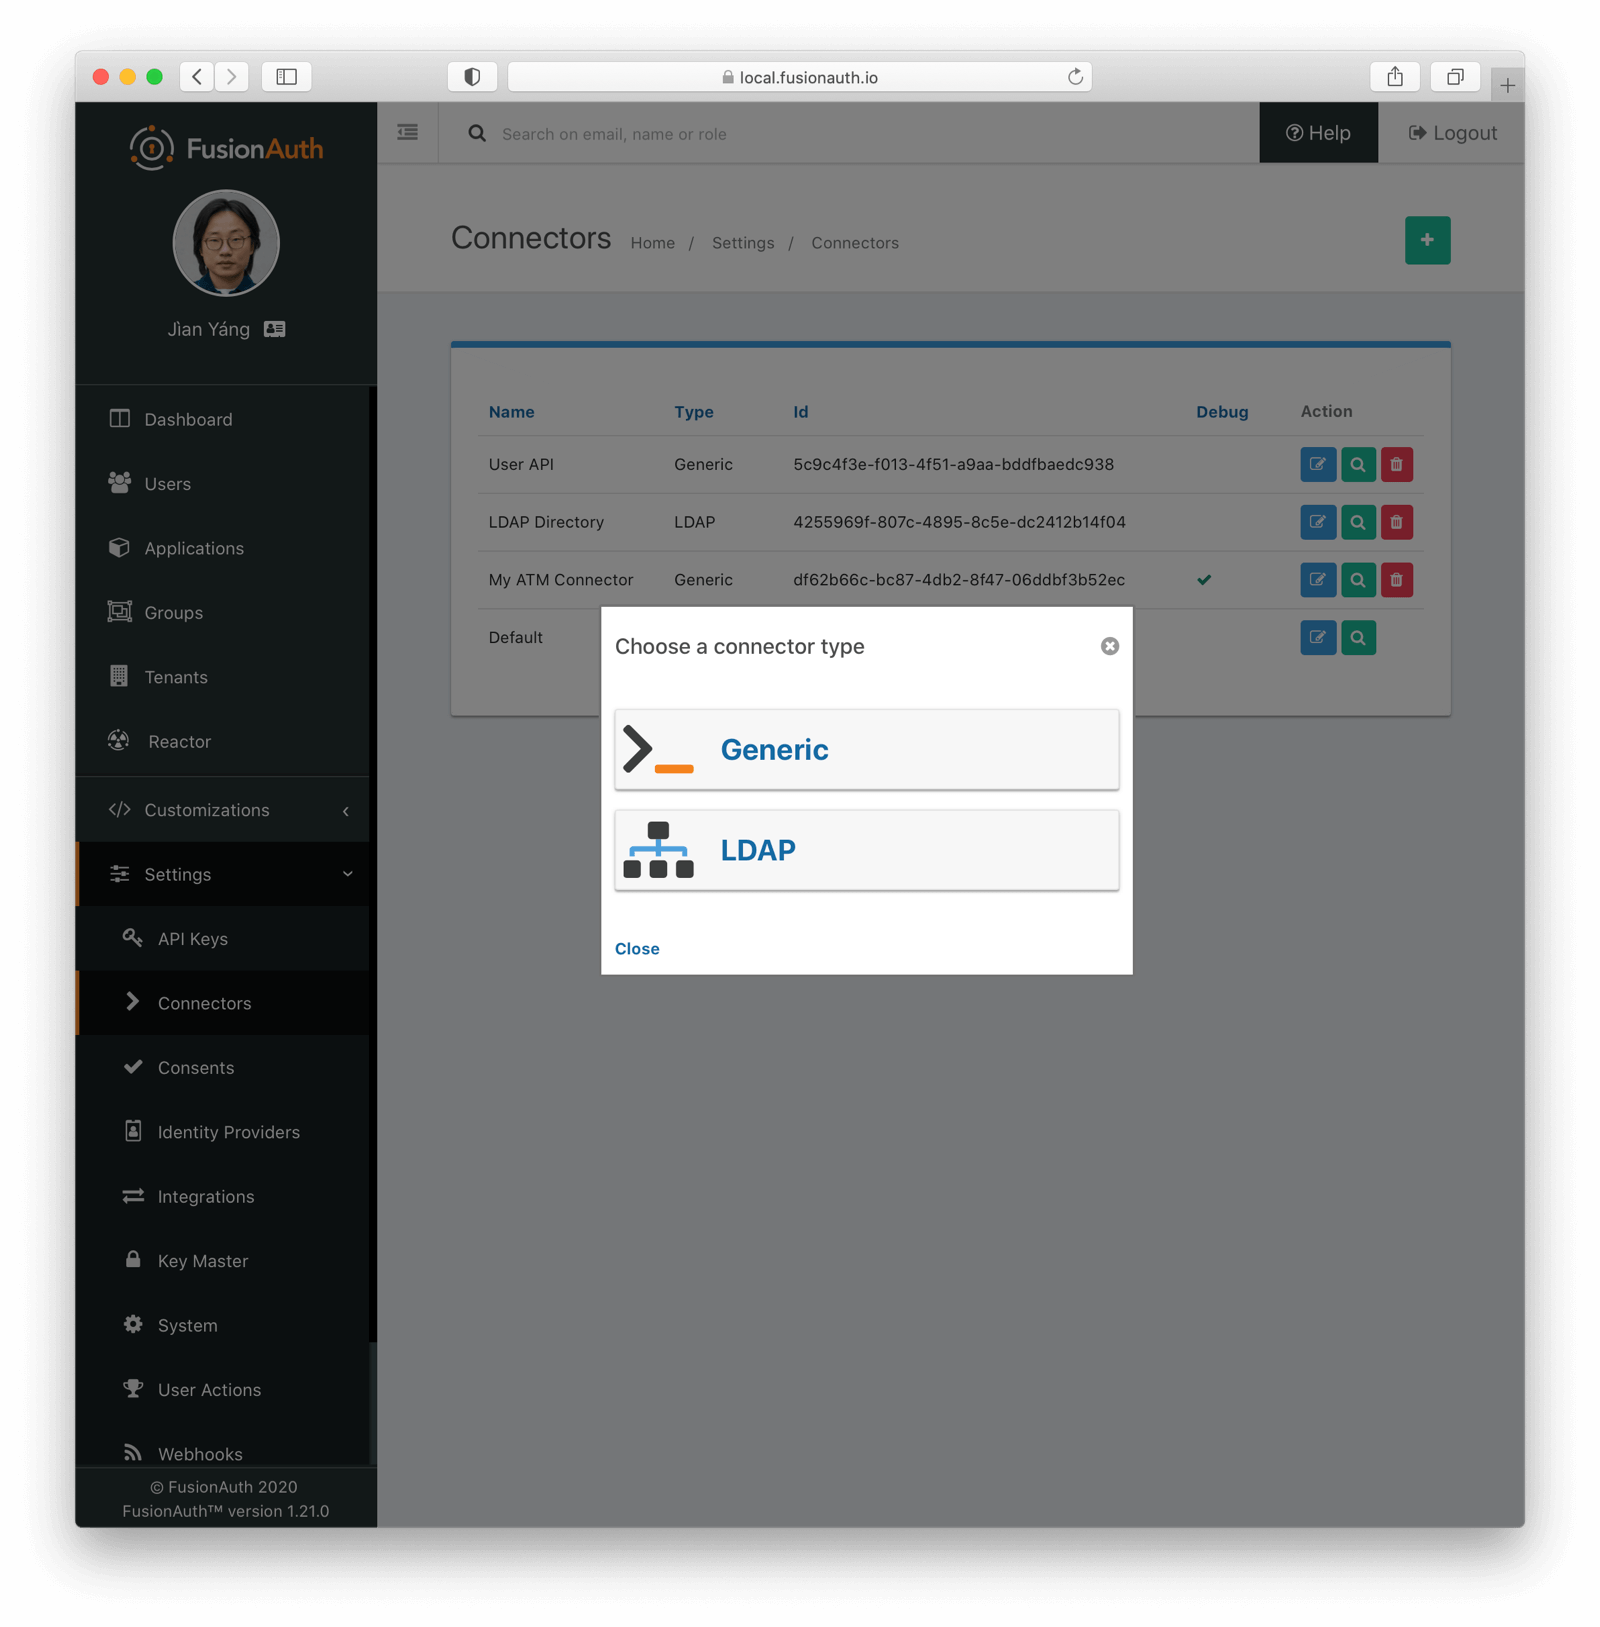Screen dimensions: 1600x1627
Task: Edit the Default connector
Action: (1318, 638)
